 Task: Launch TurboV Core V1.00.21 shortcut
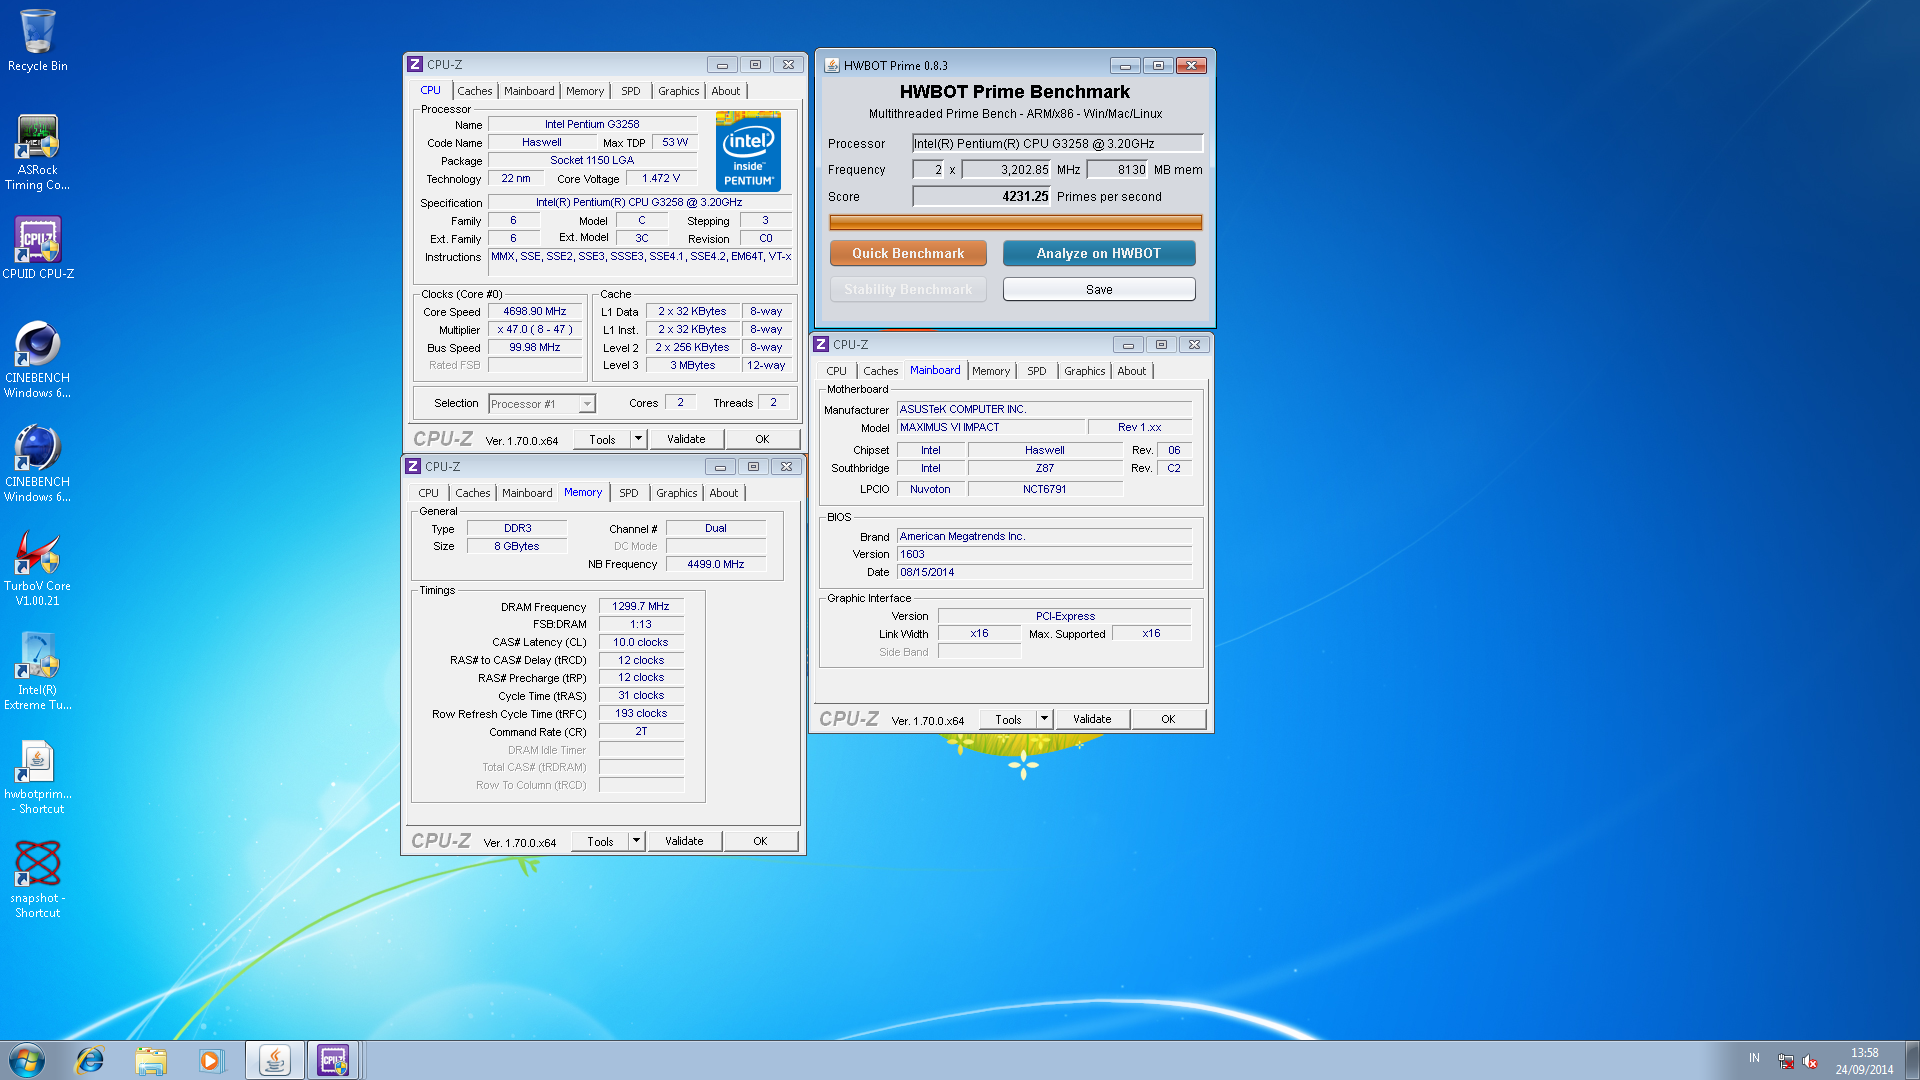[37, 568]
